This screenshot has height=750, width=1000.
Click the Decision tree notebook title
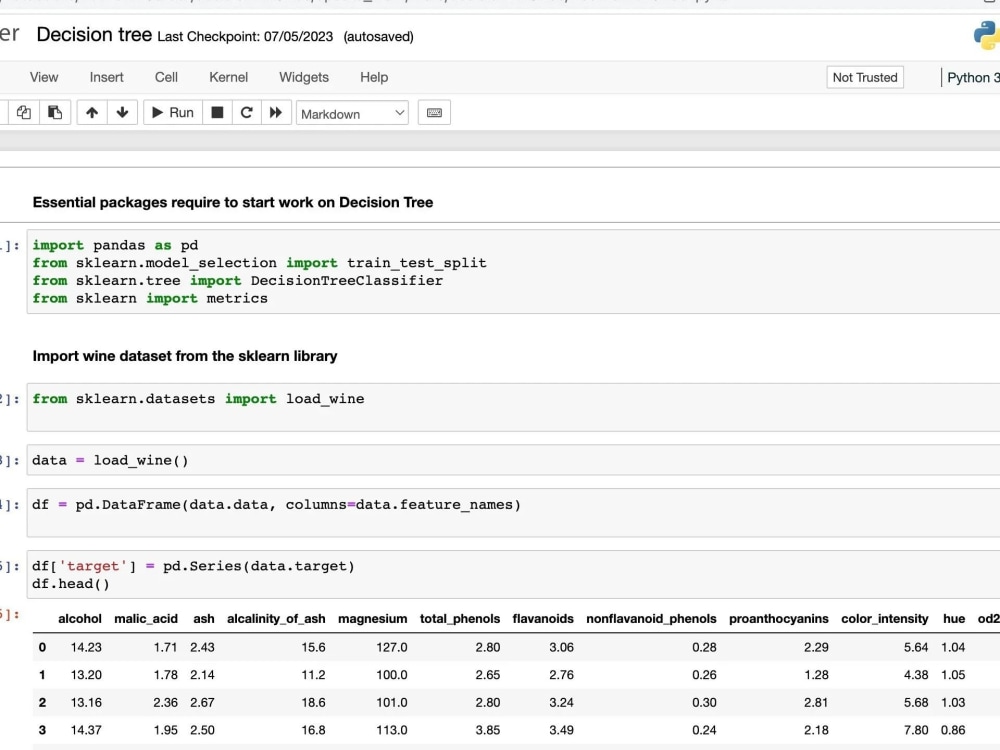pyautogui.click(x=94, y=34)
